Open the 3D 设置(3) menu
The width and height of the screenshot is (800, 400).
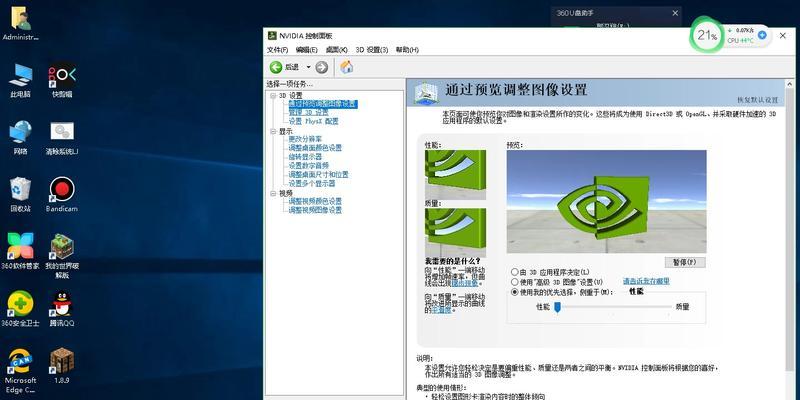(371, 50)
